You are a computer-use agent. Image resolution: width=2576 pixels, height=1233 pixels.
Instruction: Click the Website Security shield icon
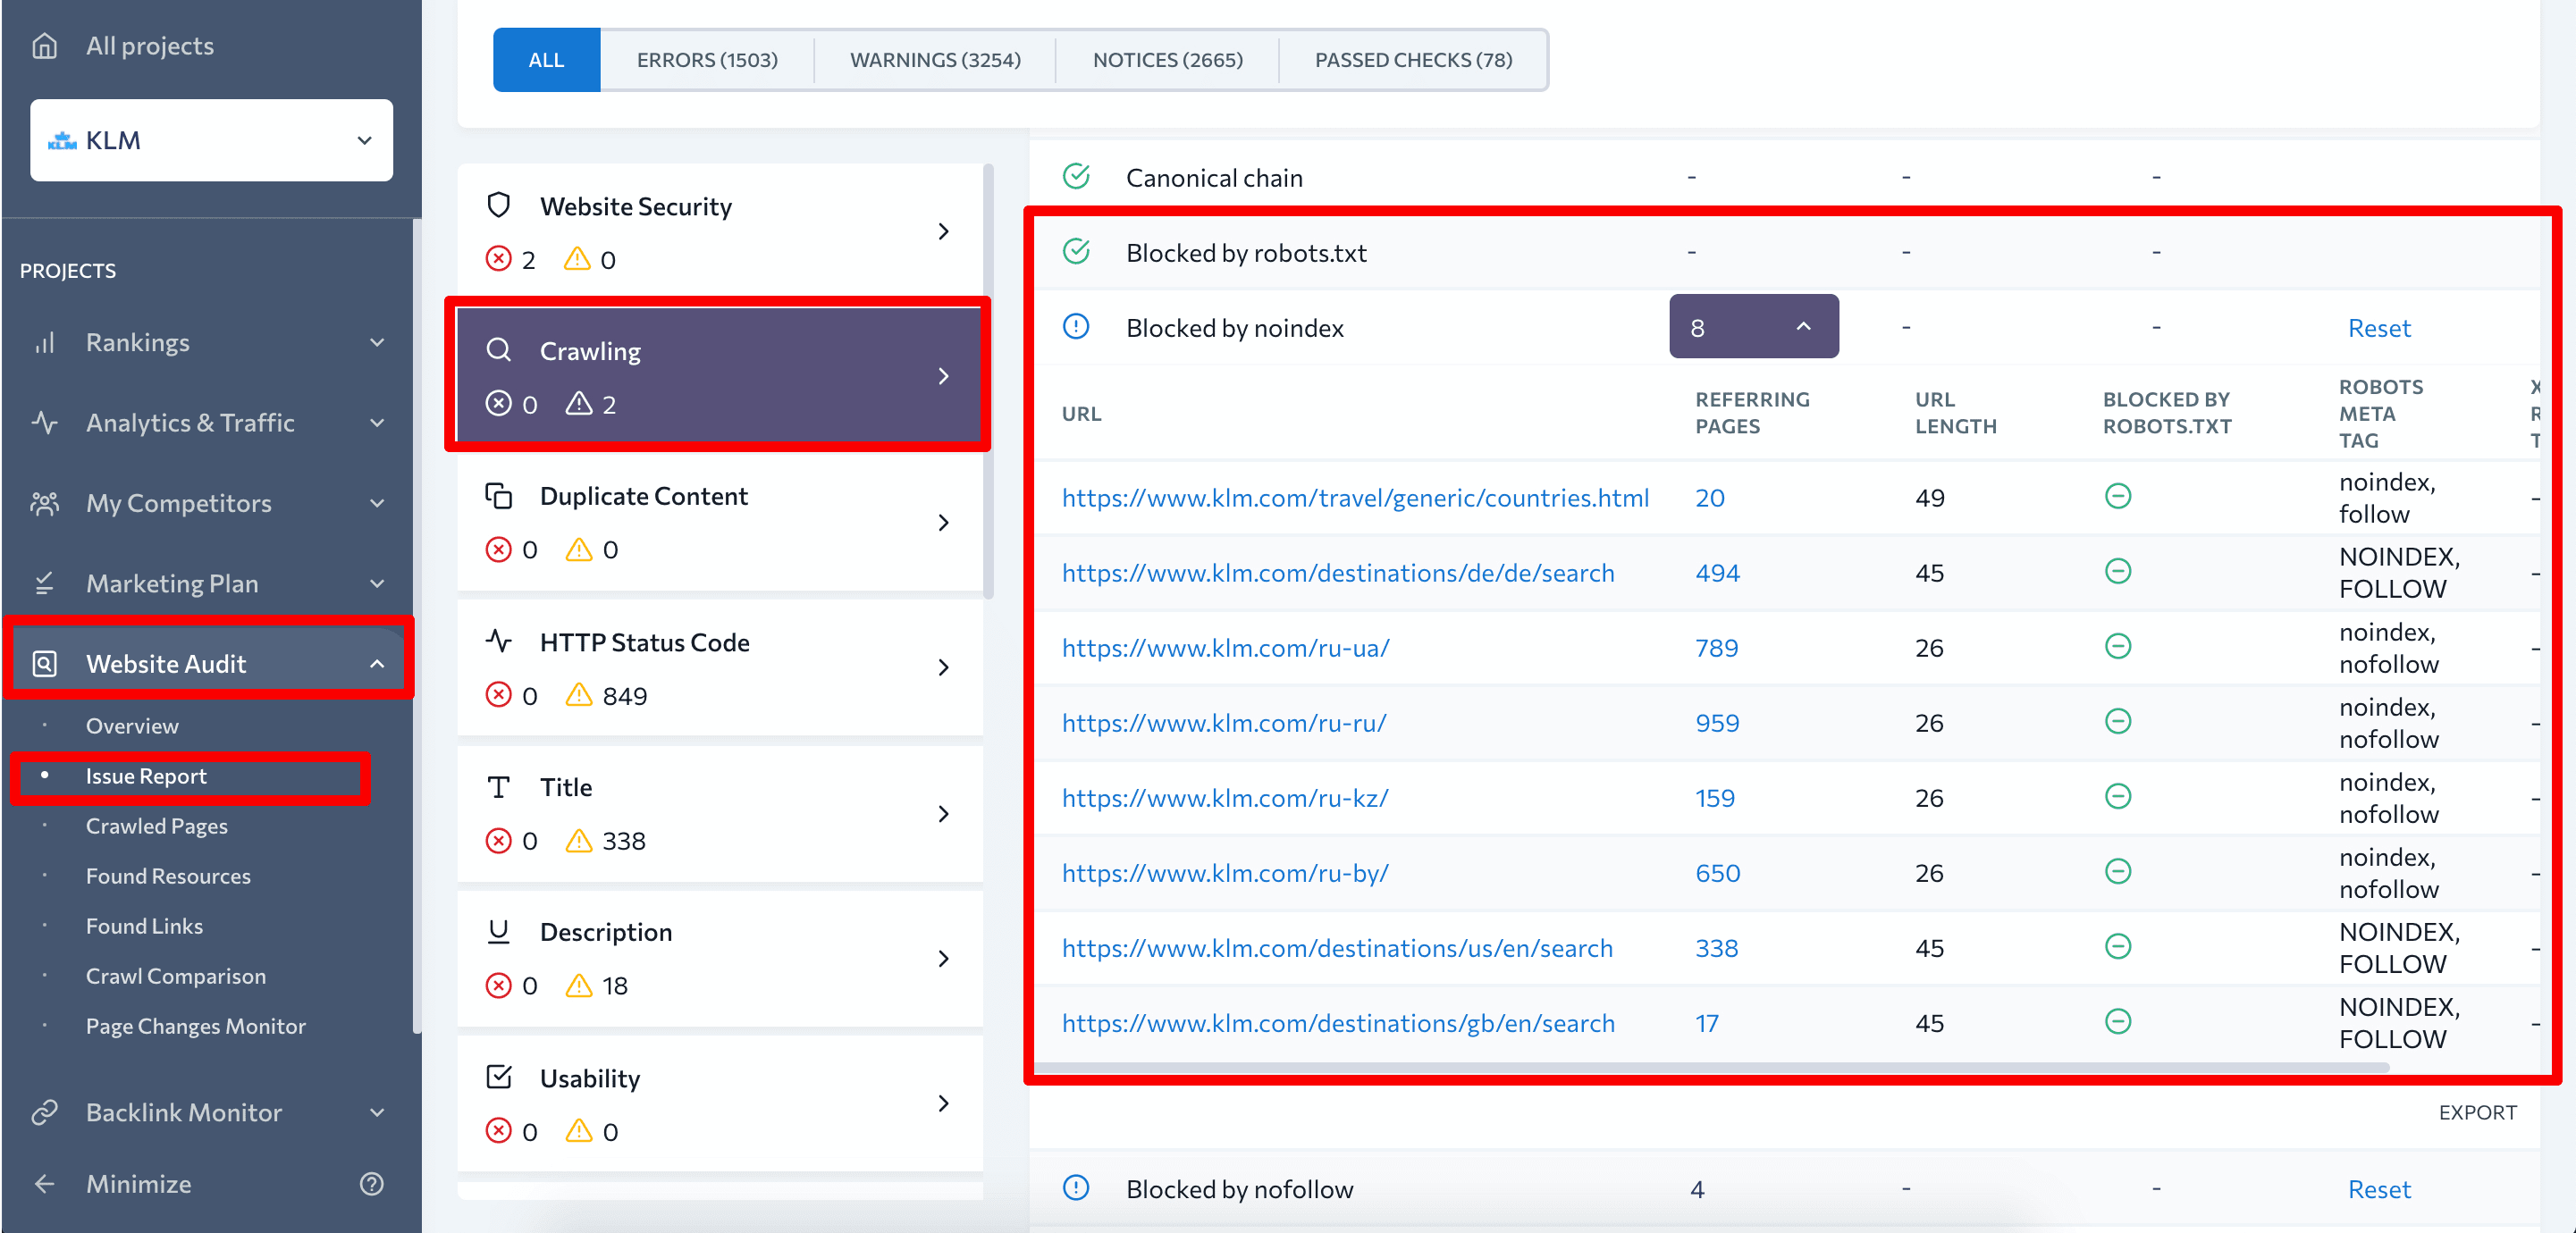498,206
